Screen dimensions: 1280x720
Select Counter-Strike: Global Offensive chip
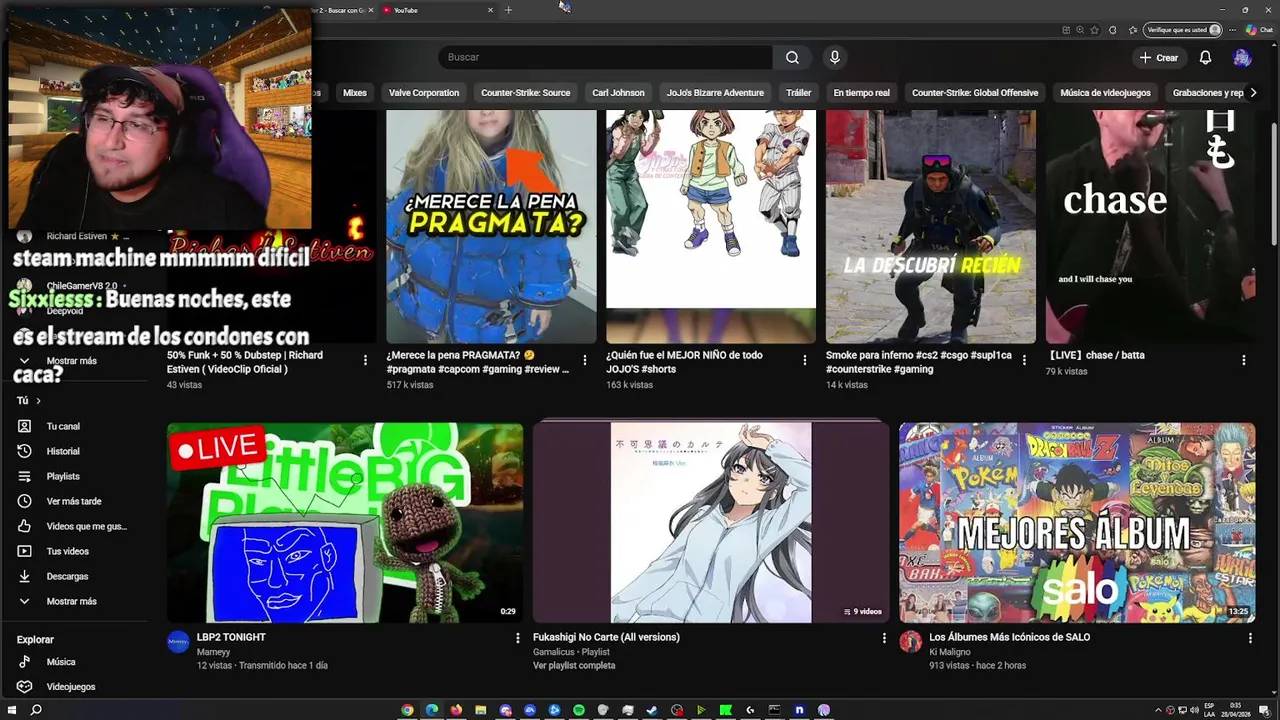(x=975, y=93)
